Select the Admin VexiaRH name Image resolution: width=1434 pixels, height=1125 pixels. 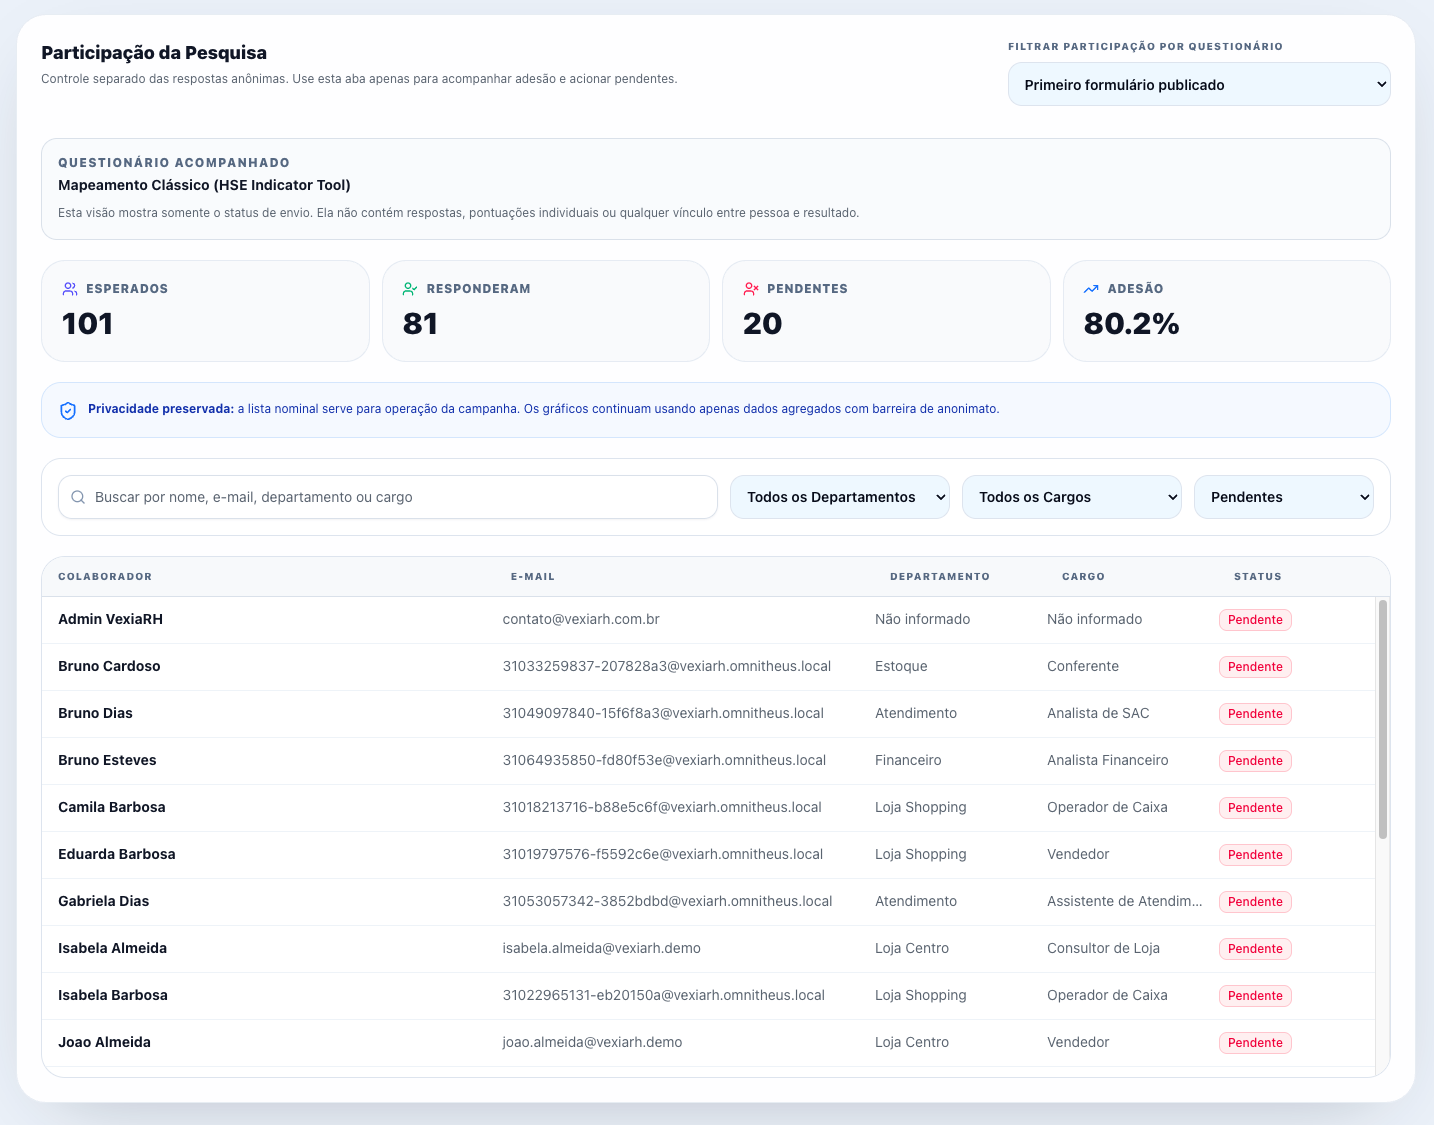click(x=110, y=619)
